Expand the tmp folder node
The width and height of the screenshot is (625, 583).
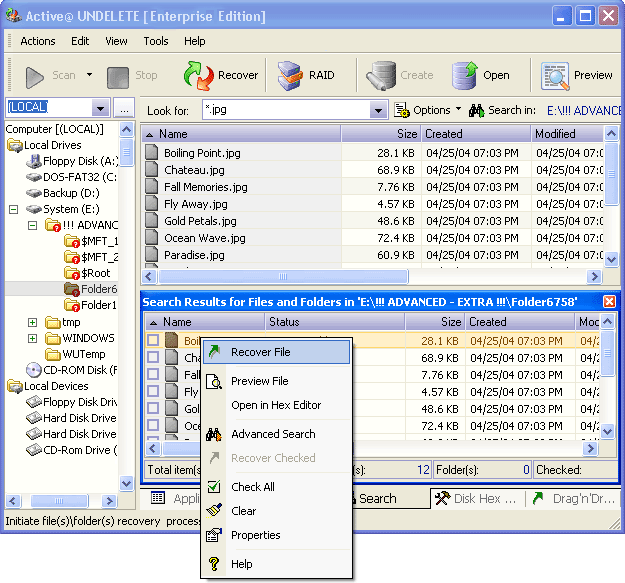click(x=33, y=322)
